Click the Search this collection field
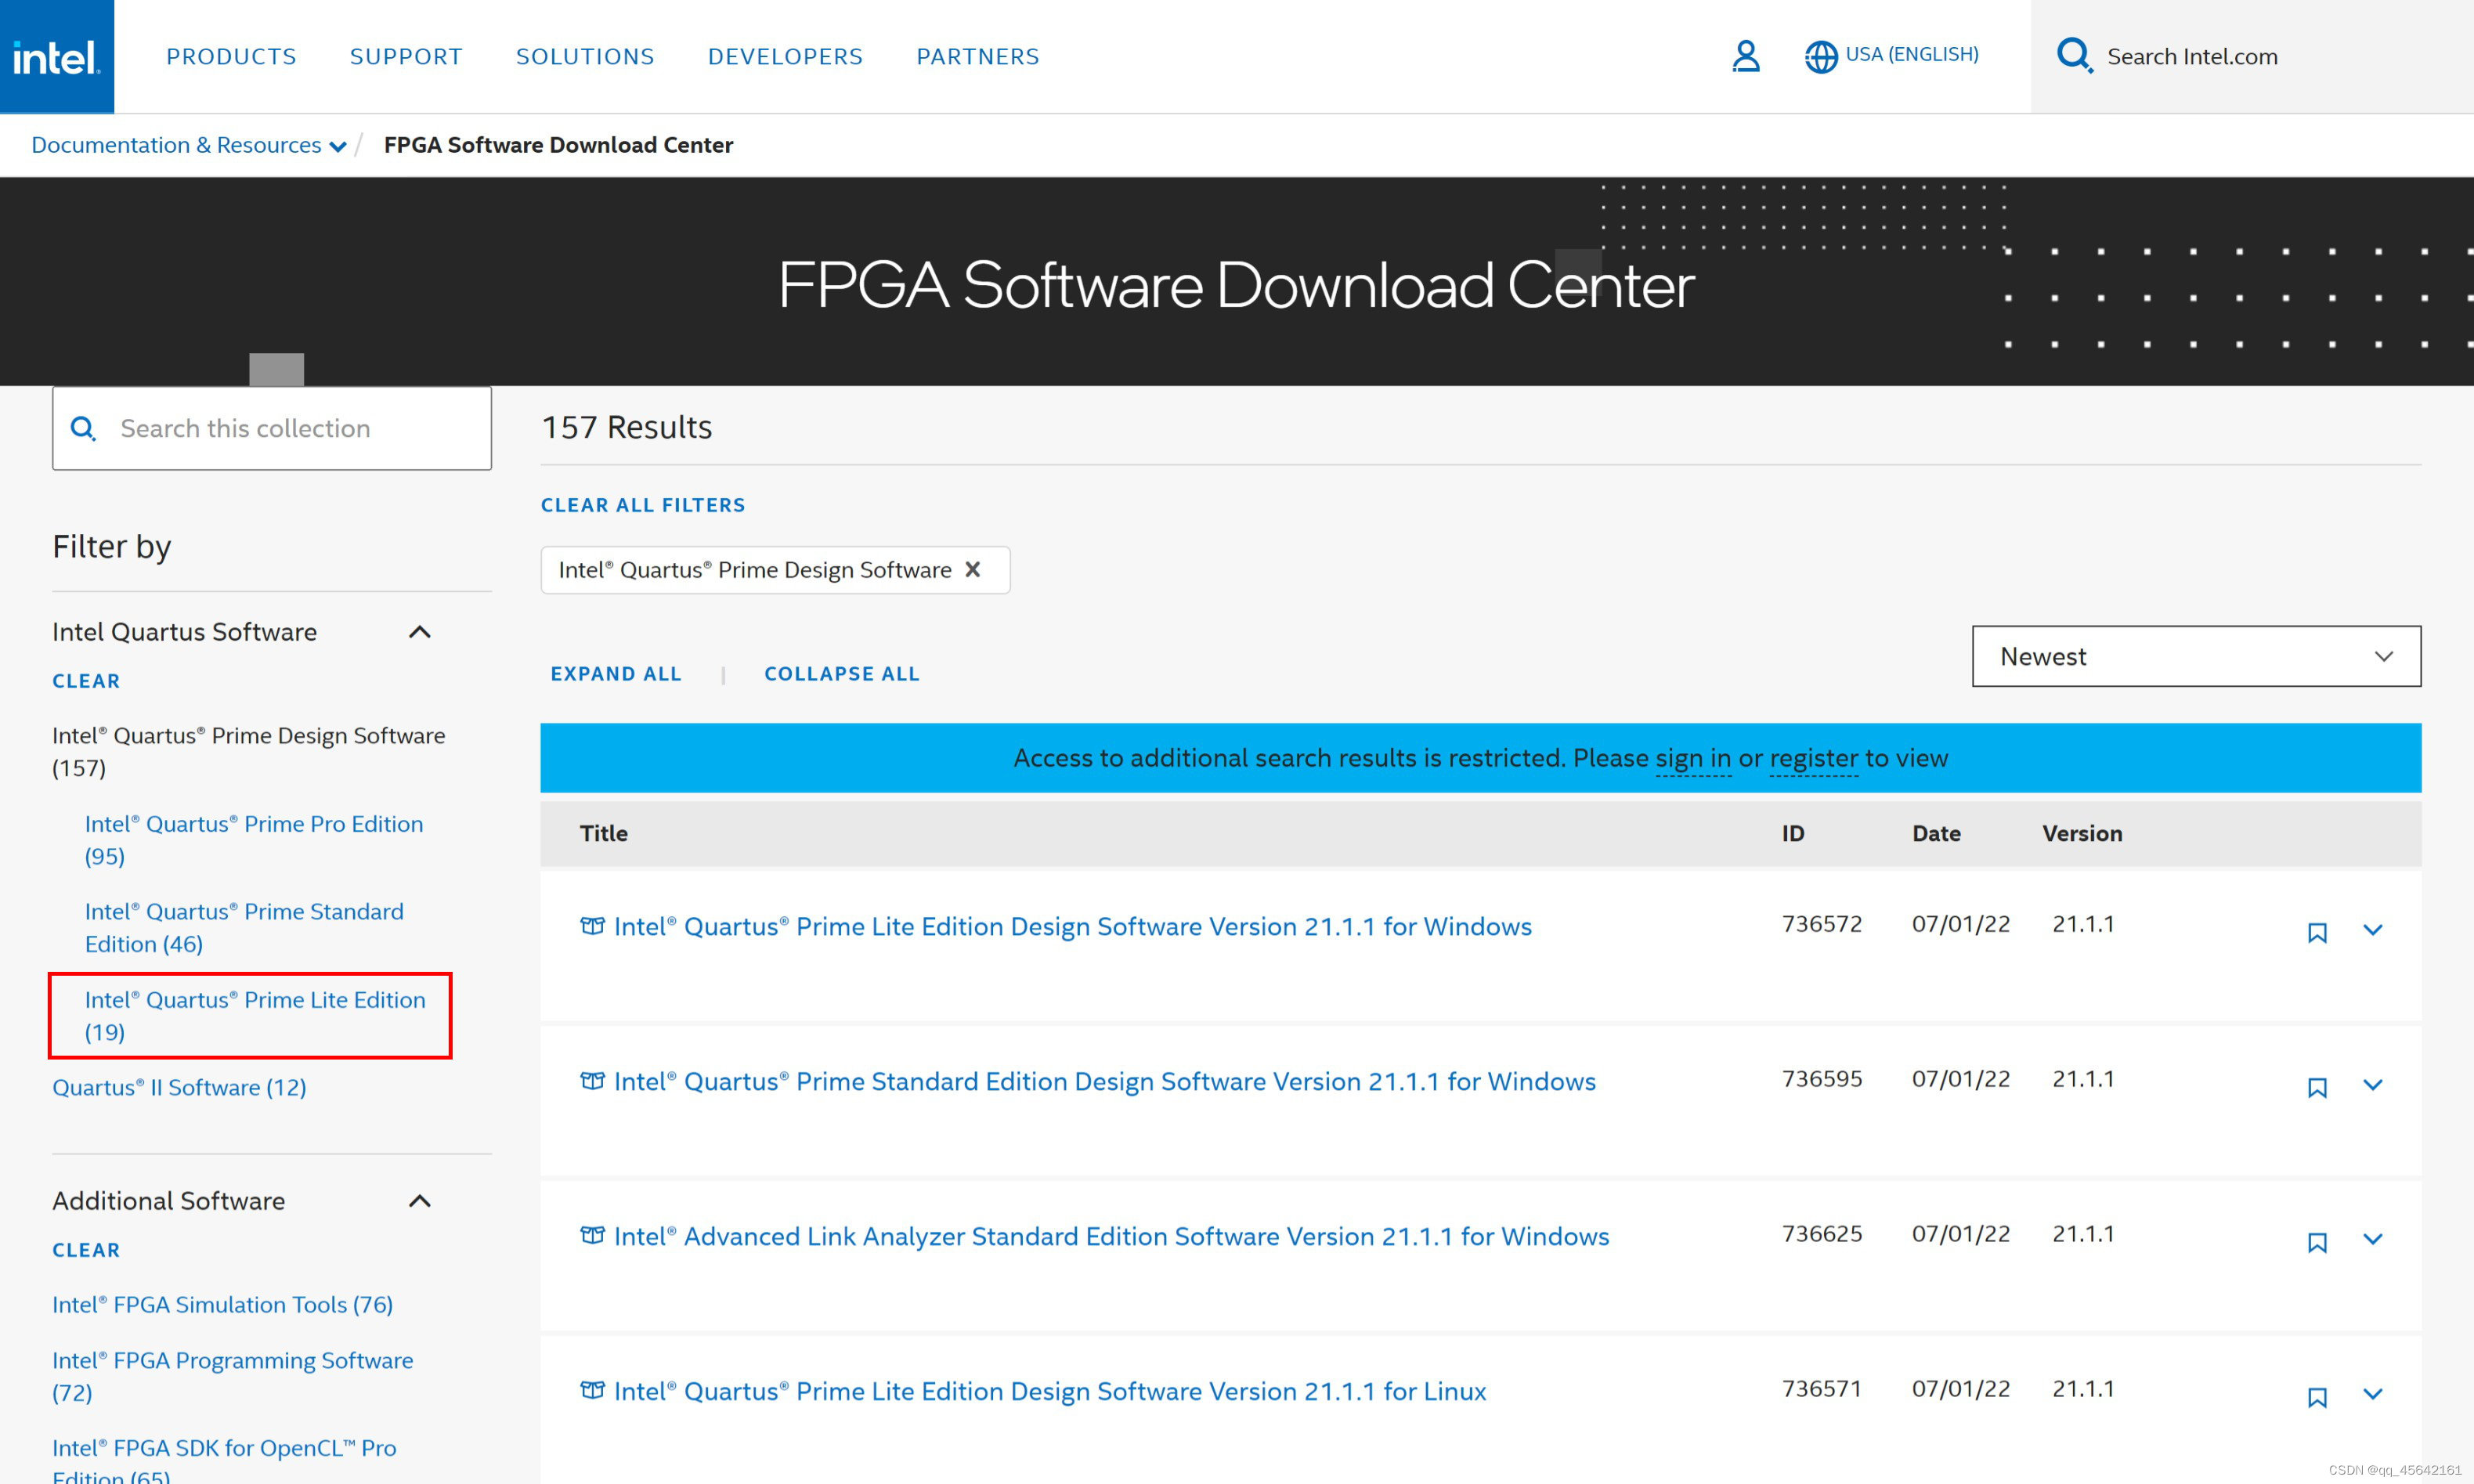 click(290, 428)
